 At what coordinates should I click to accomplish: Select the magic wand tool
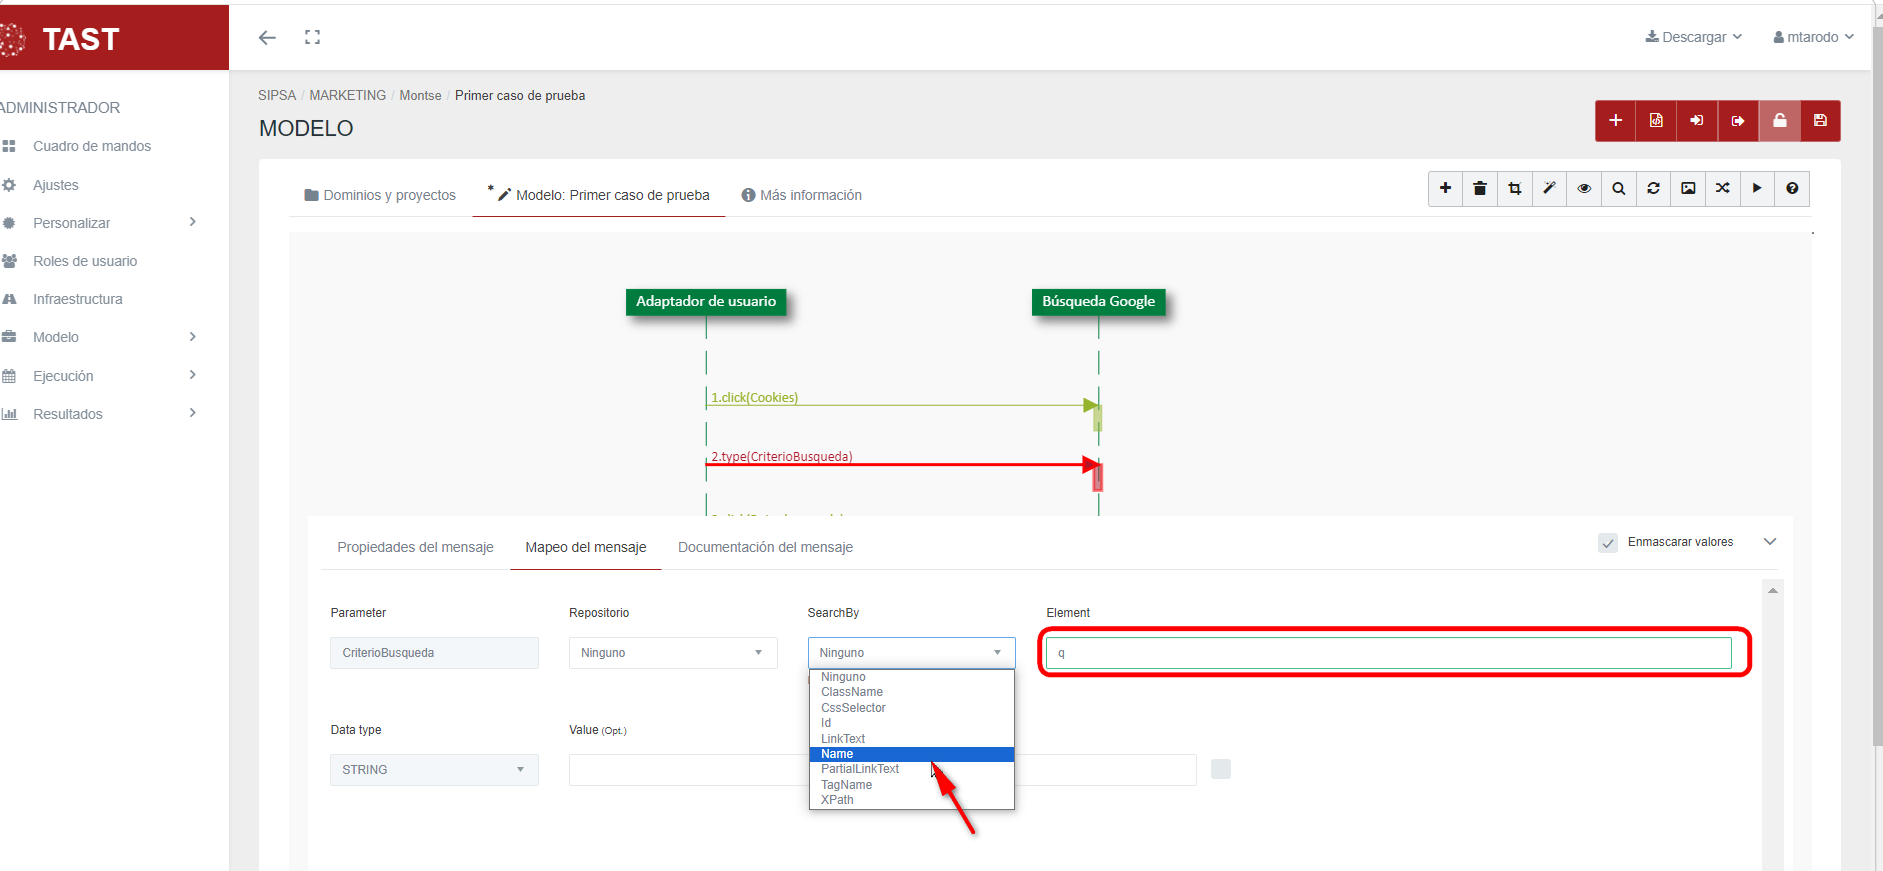click(x=1549, y=188)
